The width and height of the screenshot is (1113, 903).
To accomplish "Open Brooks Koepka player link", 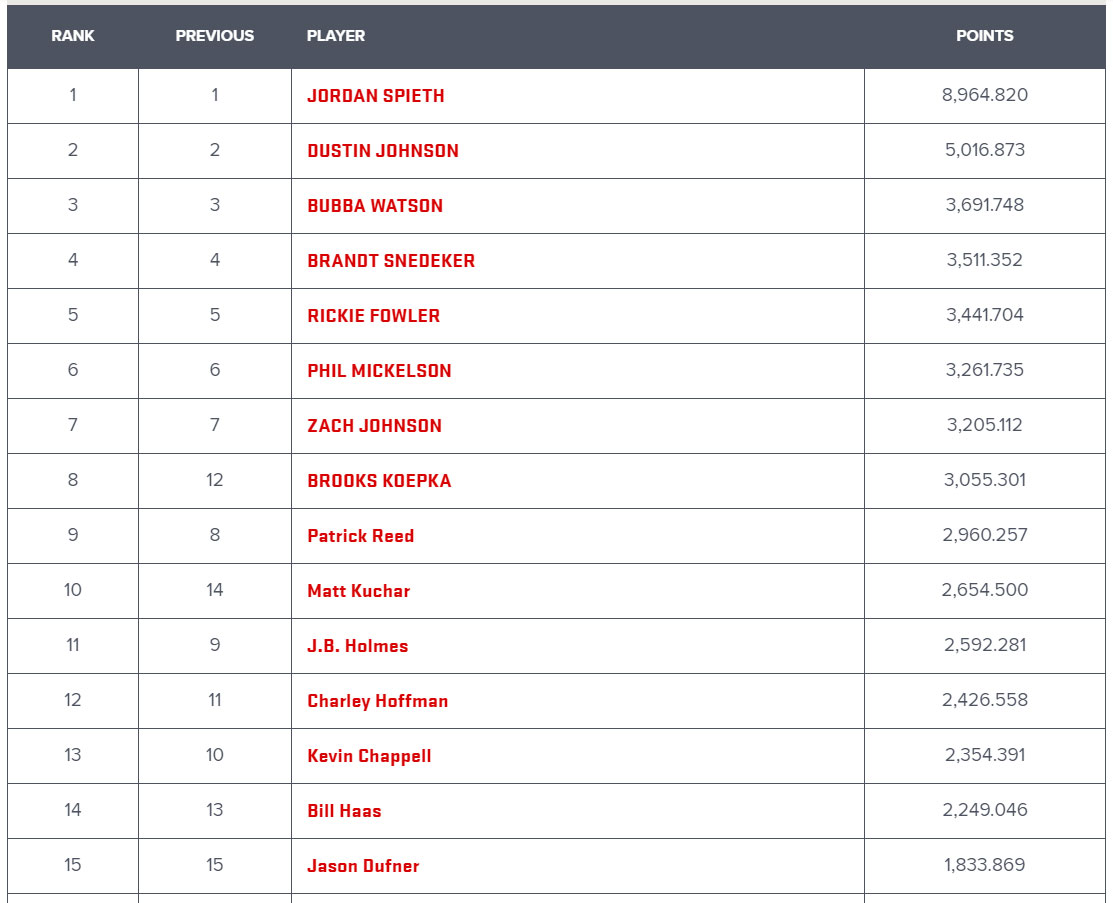I will 379,481.
